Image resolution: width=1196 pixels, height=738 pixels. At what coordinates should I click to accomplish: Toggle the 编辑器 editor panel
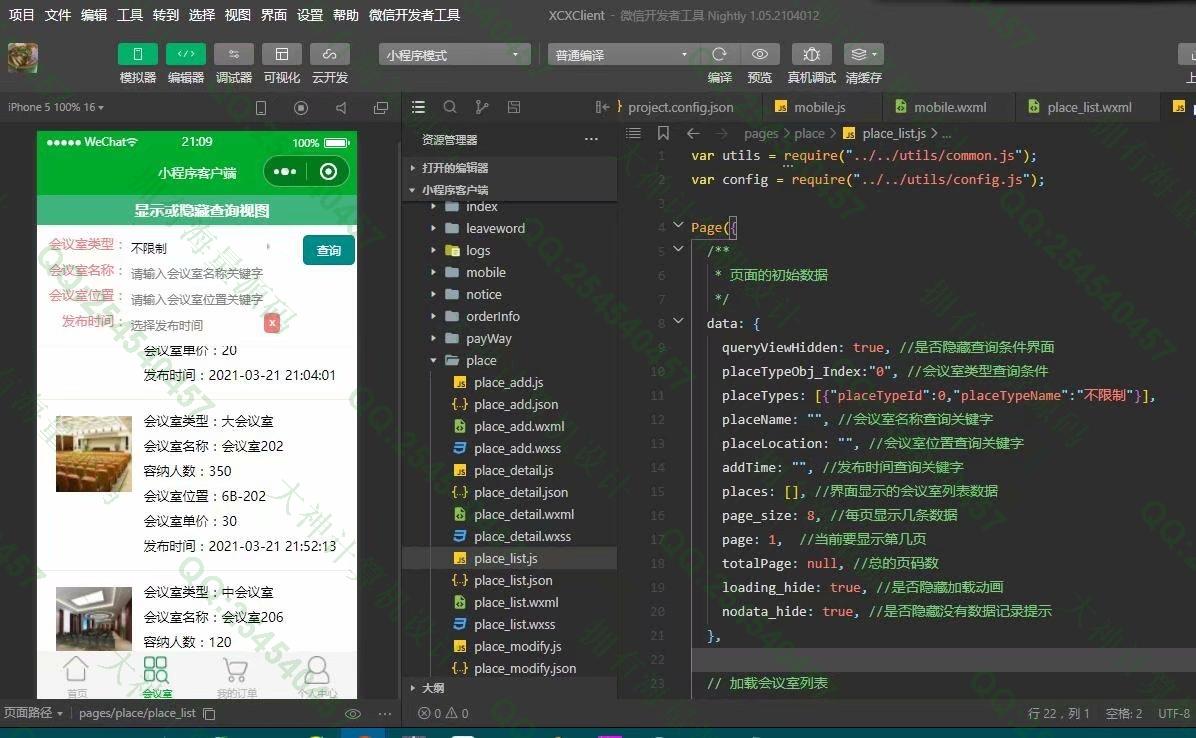tap(186, 54)
